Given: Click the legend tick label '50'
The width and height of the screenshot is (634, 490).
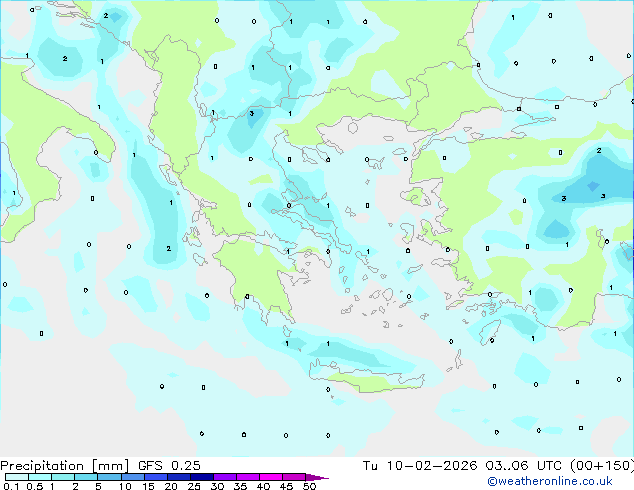Looking at the screenshot, I should pyautogui.click(x=309, y=486).
